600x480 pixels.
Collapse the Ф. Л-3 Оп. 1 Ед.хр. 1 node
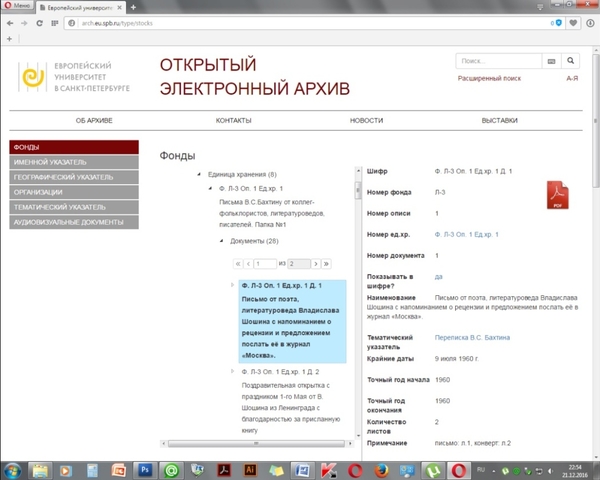click(210, 188)
